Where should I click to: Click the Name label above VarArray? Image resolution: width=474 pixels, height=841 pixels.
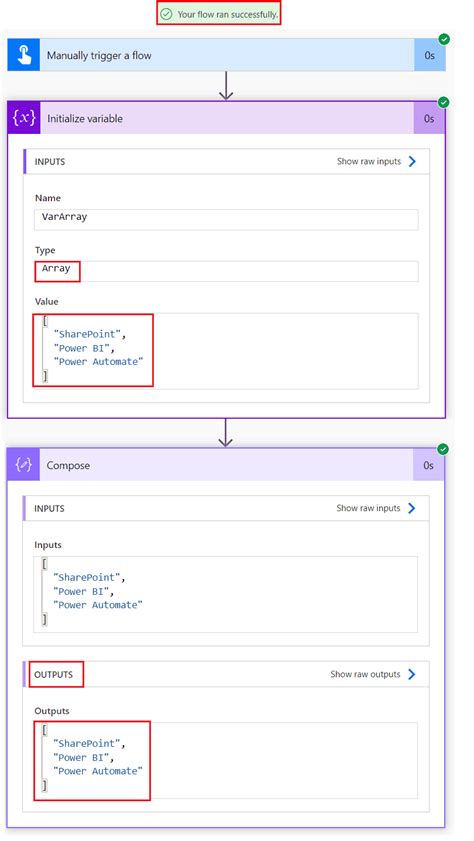point(48,198)
